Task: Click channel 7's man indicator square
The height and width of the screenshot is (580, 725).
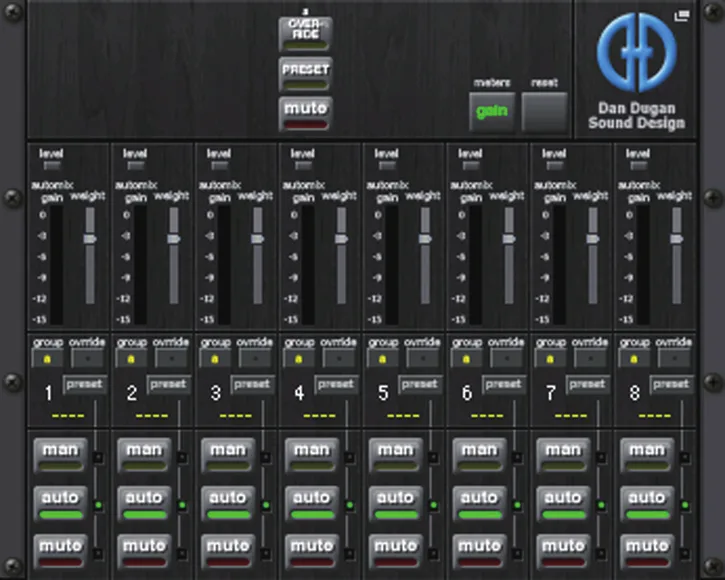Action: (x=601, y=458)
